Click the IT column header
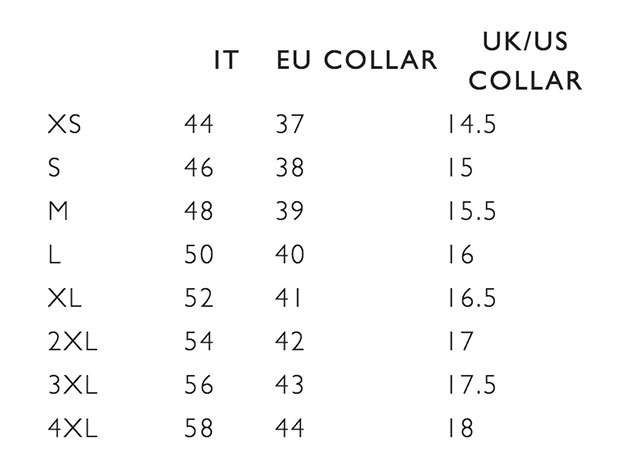 tap(226, 60)
